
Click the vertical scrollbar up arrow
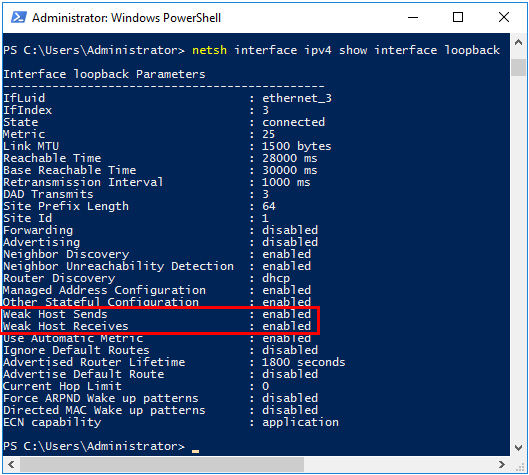pyautogui.click(x=519, y=43)
